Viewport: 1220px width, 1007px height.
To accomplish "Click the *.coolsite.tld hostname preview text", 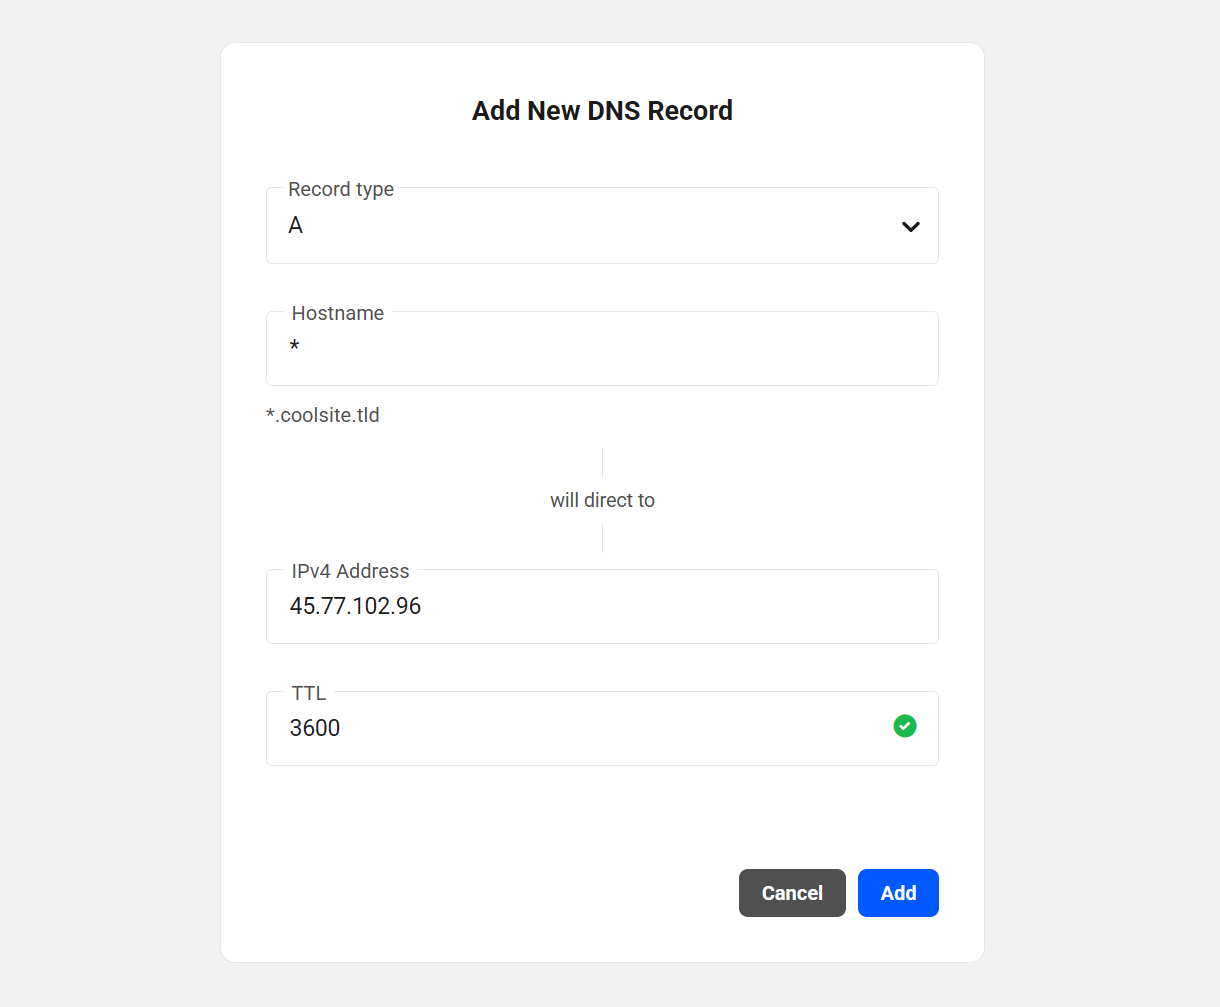I will (x=323, y=415).
